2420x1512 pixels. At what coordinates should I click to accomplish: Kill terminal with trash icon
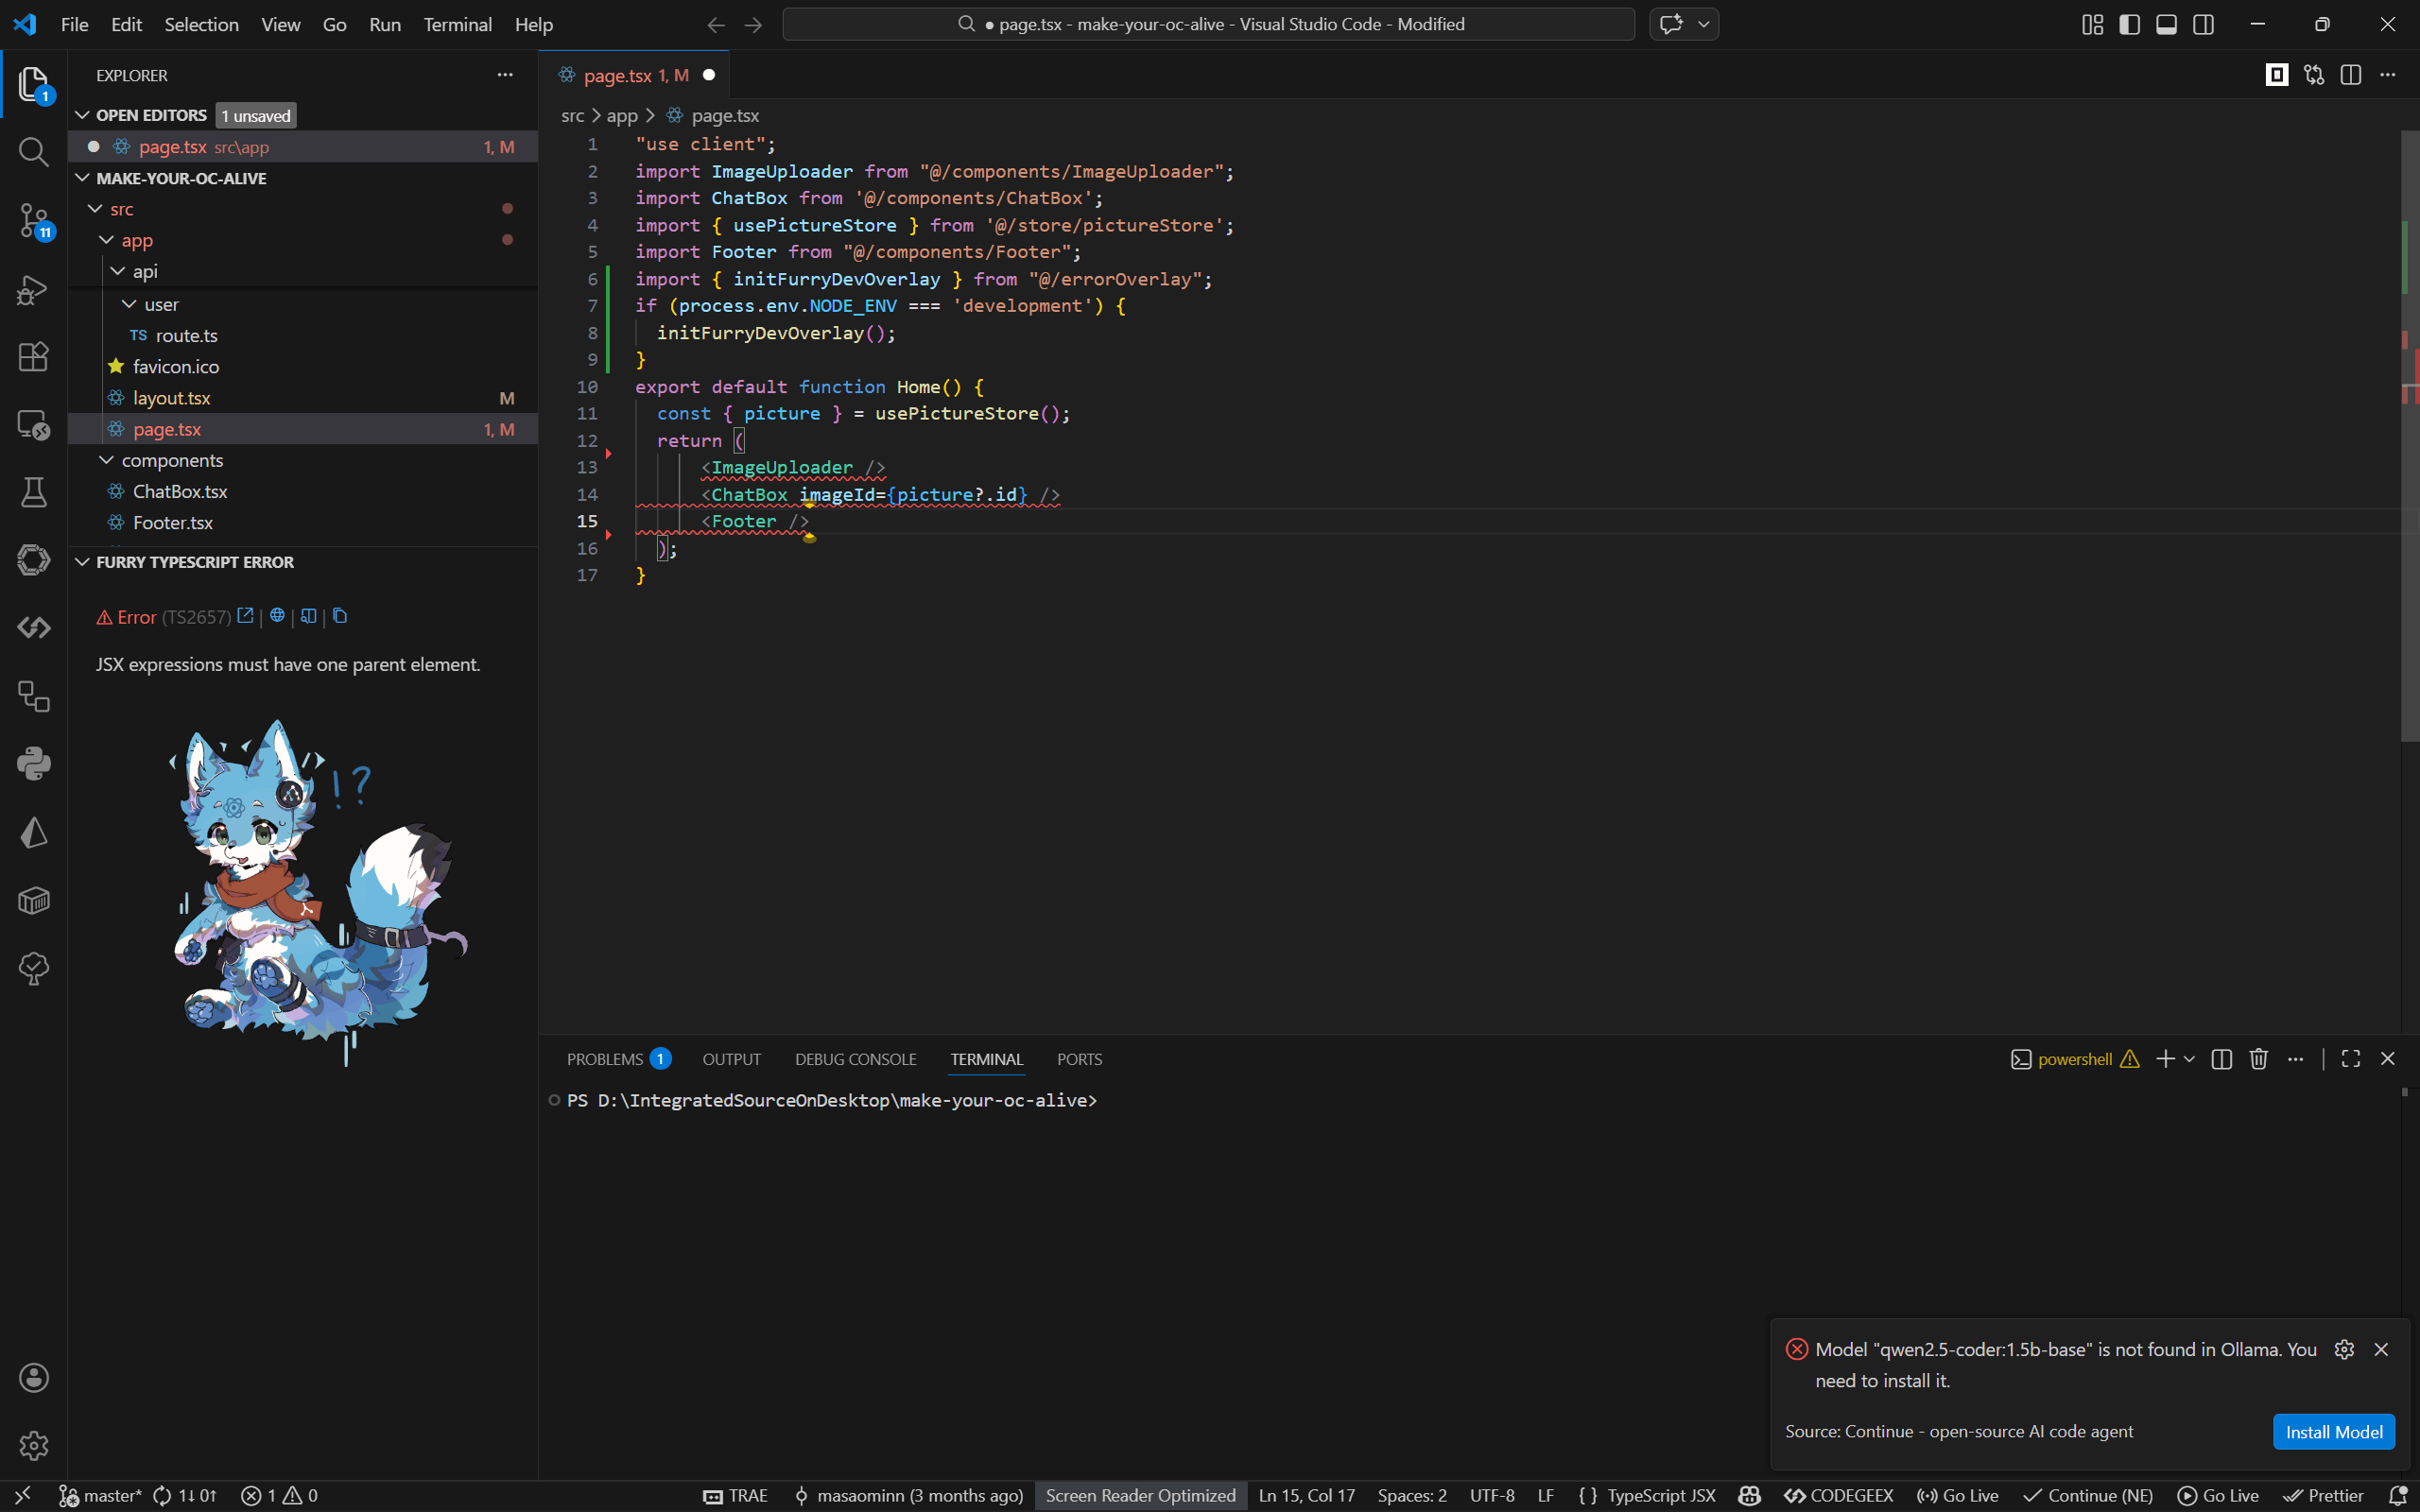click(x=2258, y=1059)
